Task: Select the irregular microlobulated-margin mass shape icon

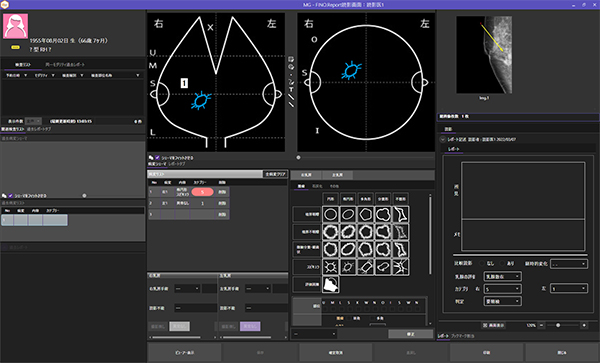Action: point(401,249)
